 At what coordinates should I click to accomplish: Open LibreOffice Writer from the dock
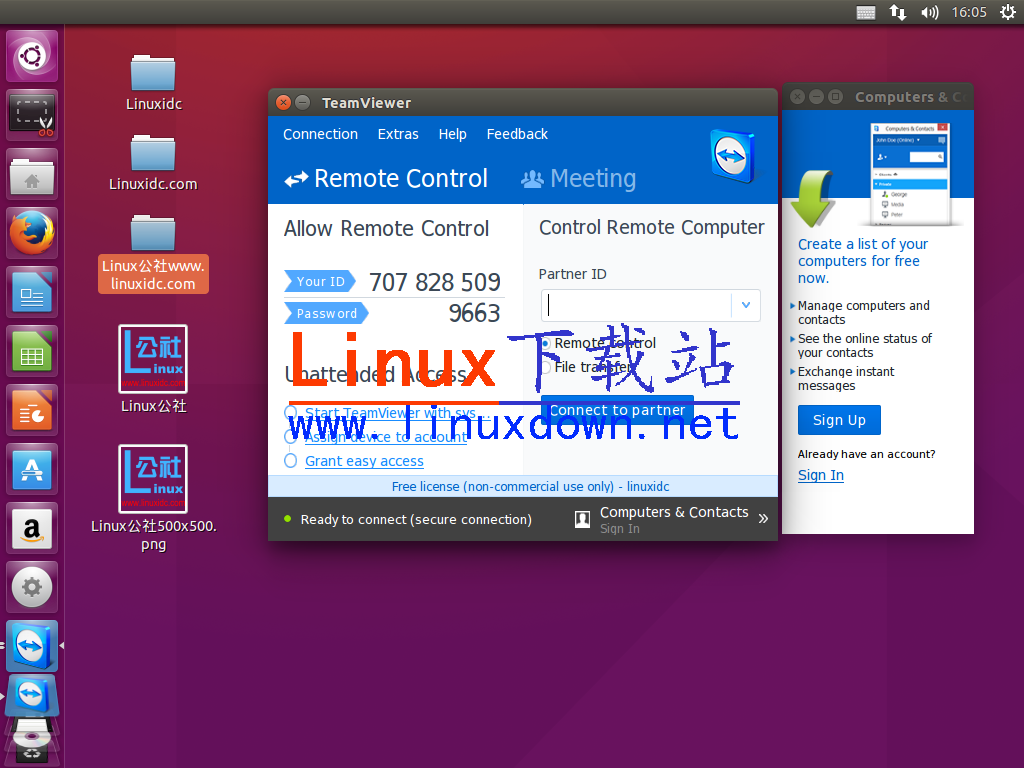[x=32, y=292]
